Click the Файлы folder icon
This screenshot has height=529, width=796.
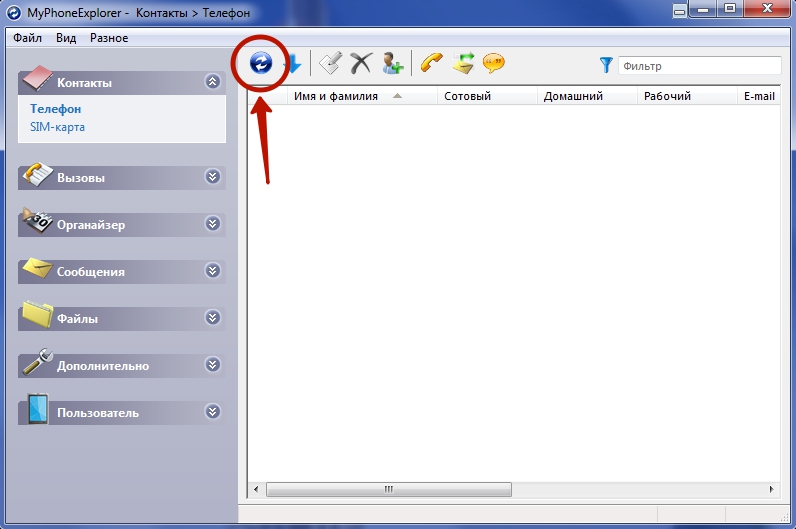tap(38, 315)
